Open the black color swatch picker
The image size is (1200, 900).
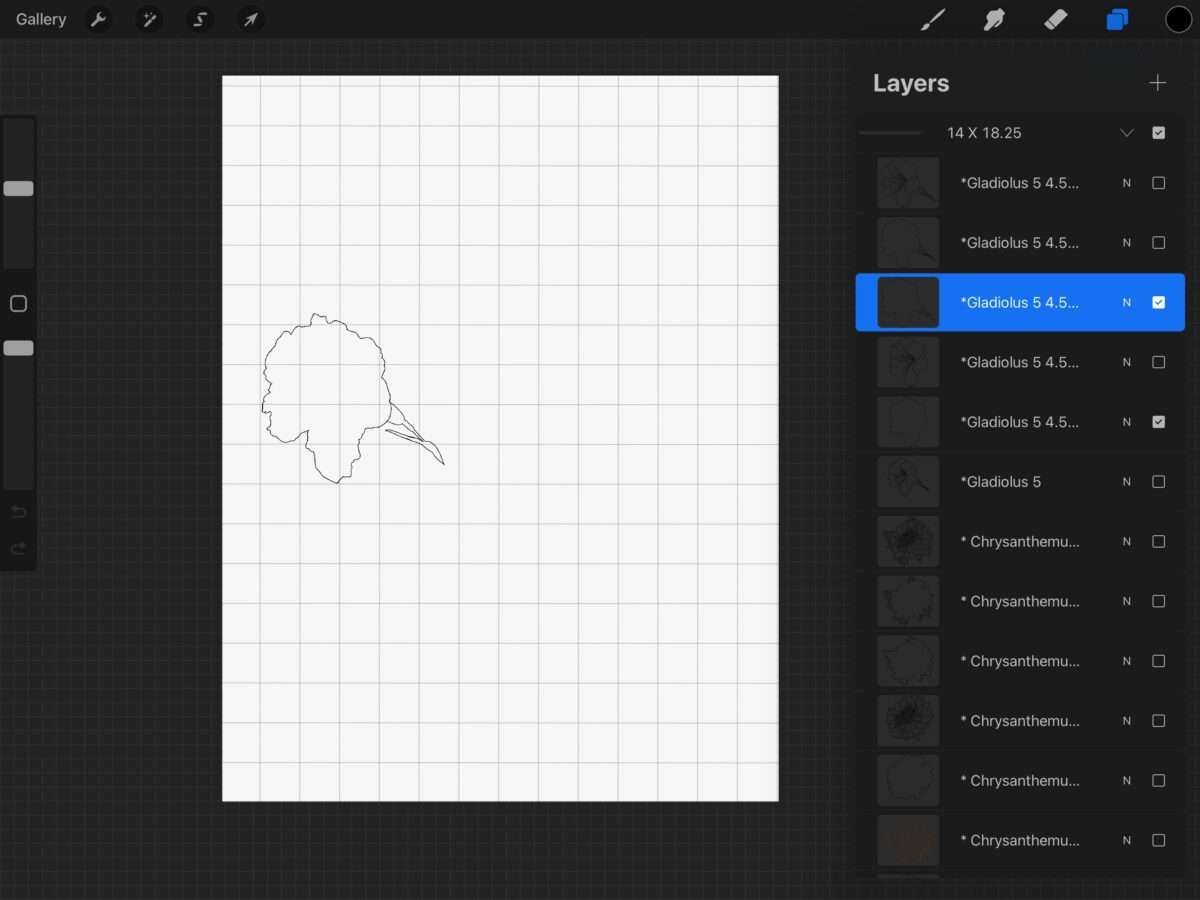[1178, 20]
